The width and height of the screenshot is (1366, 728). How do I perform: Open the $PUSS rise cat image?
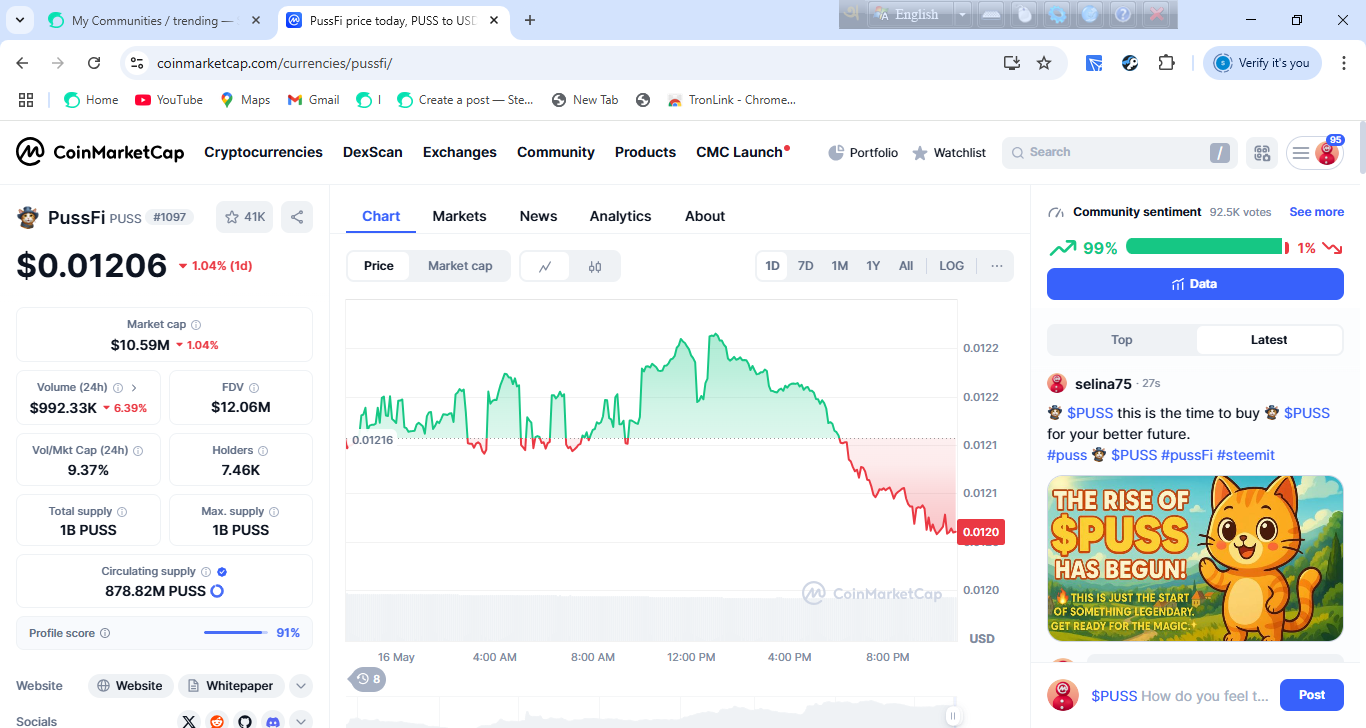[x=1195, y=558]
